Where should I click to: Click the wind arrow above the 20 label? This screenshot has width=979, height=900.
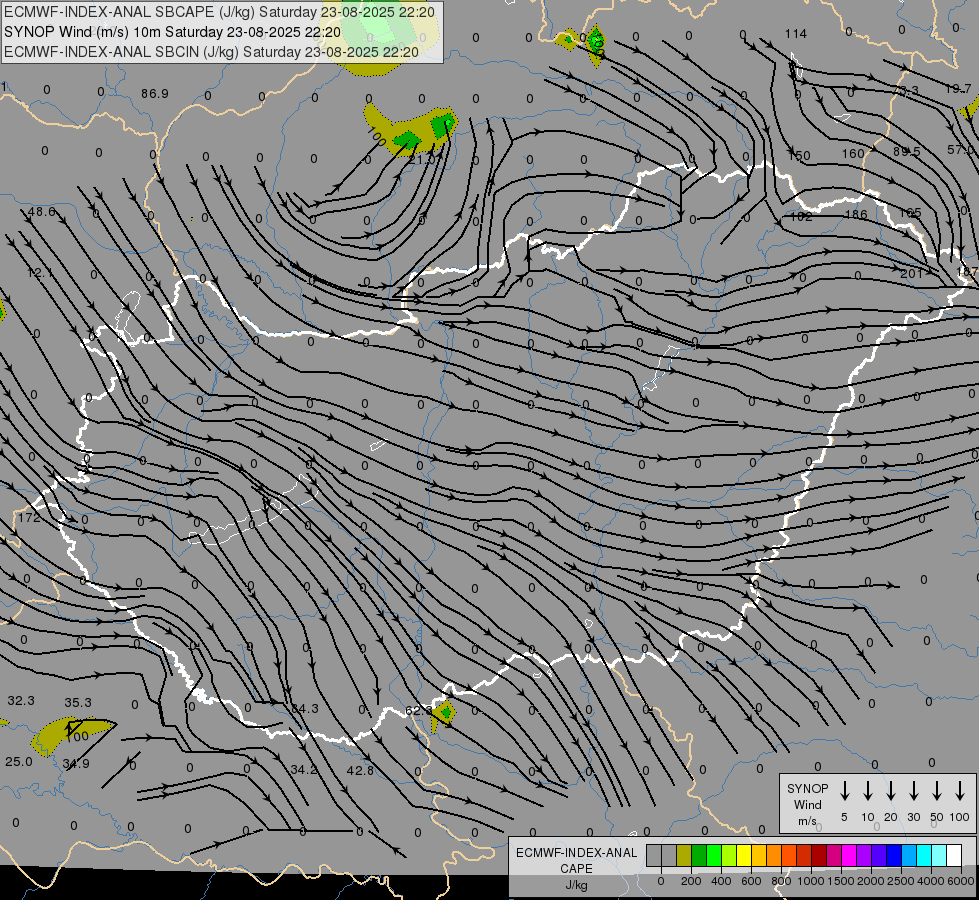891,791
